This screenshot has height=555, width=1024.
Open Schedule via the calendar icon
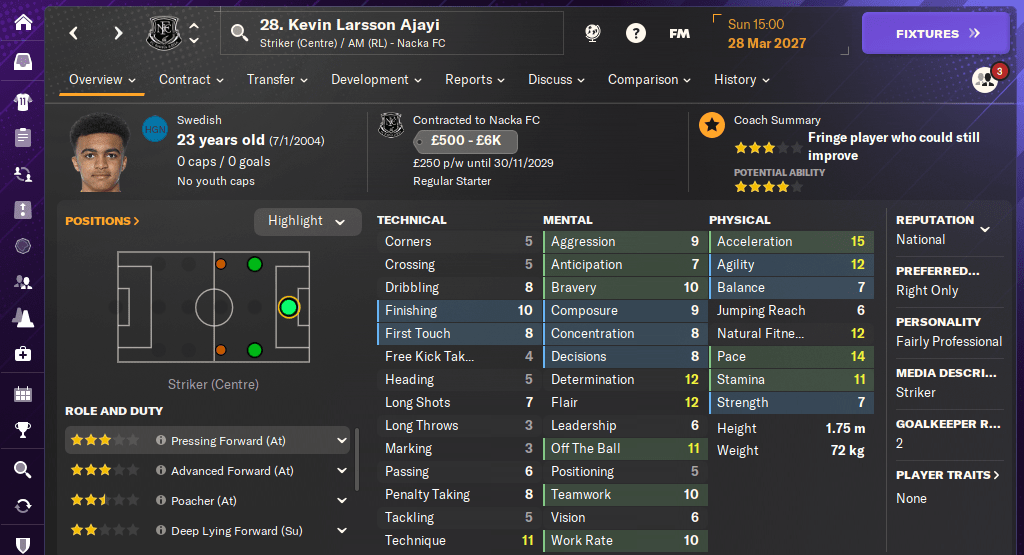[x=22, y=394]
